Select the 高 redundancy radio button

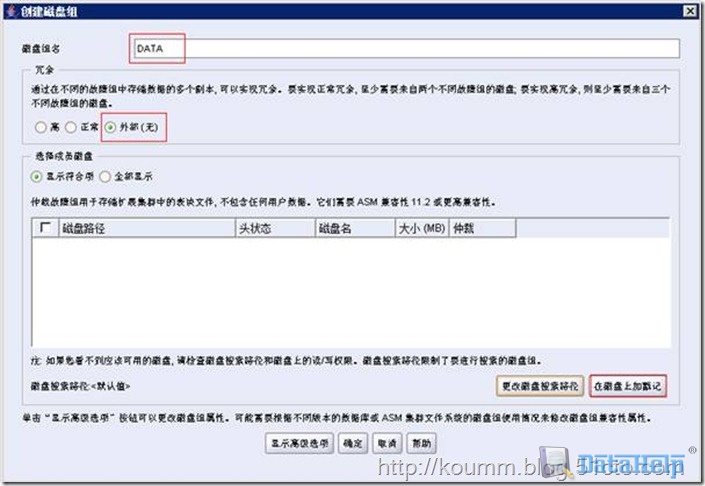[40, 128]
